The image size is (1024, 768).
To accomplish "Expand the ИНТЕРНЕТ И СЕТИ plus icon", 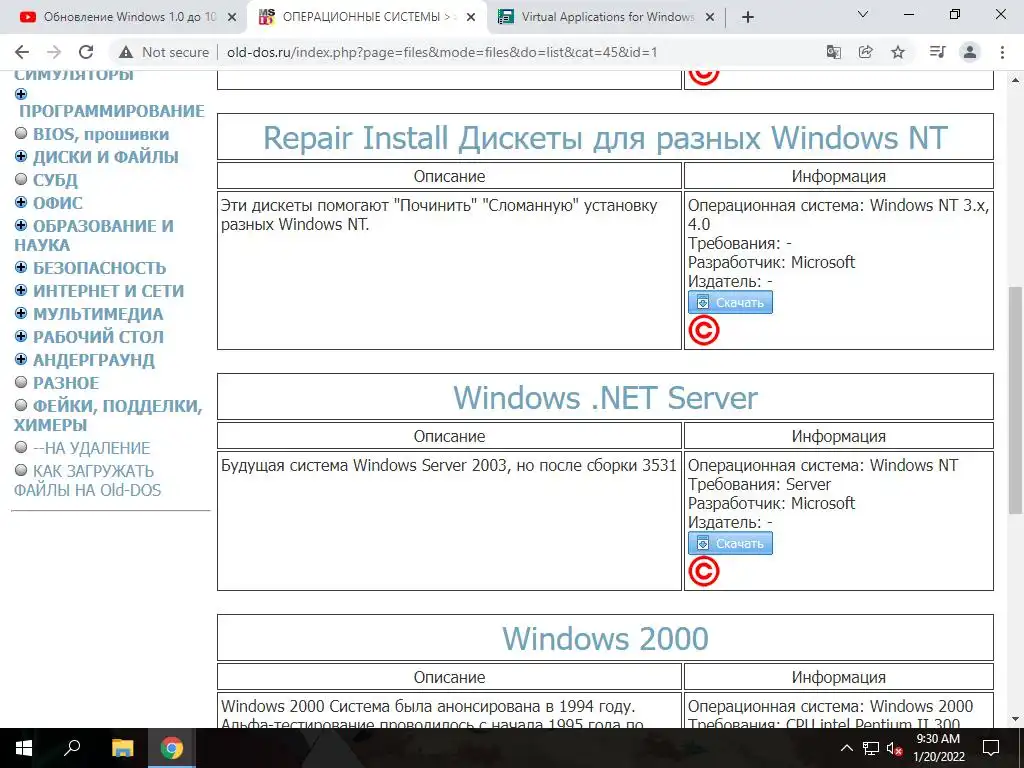I will coord(21,291).
